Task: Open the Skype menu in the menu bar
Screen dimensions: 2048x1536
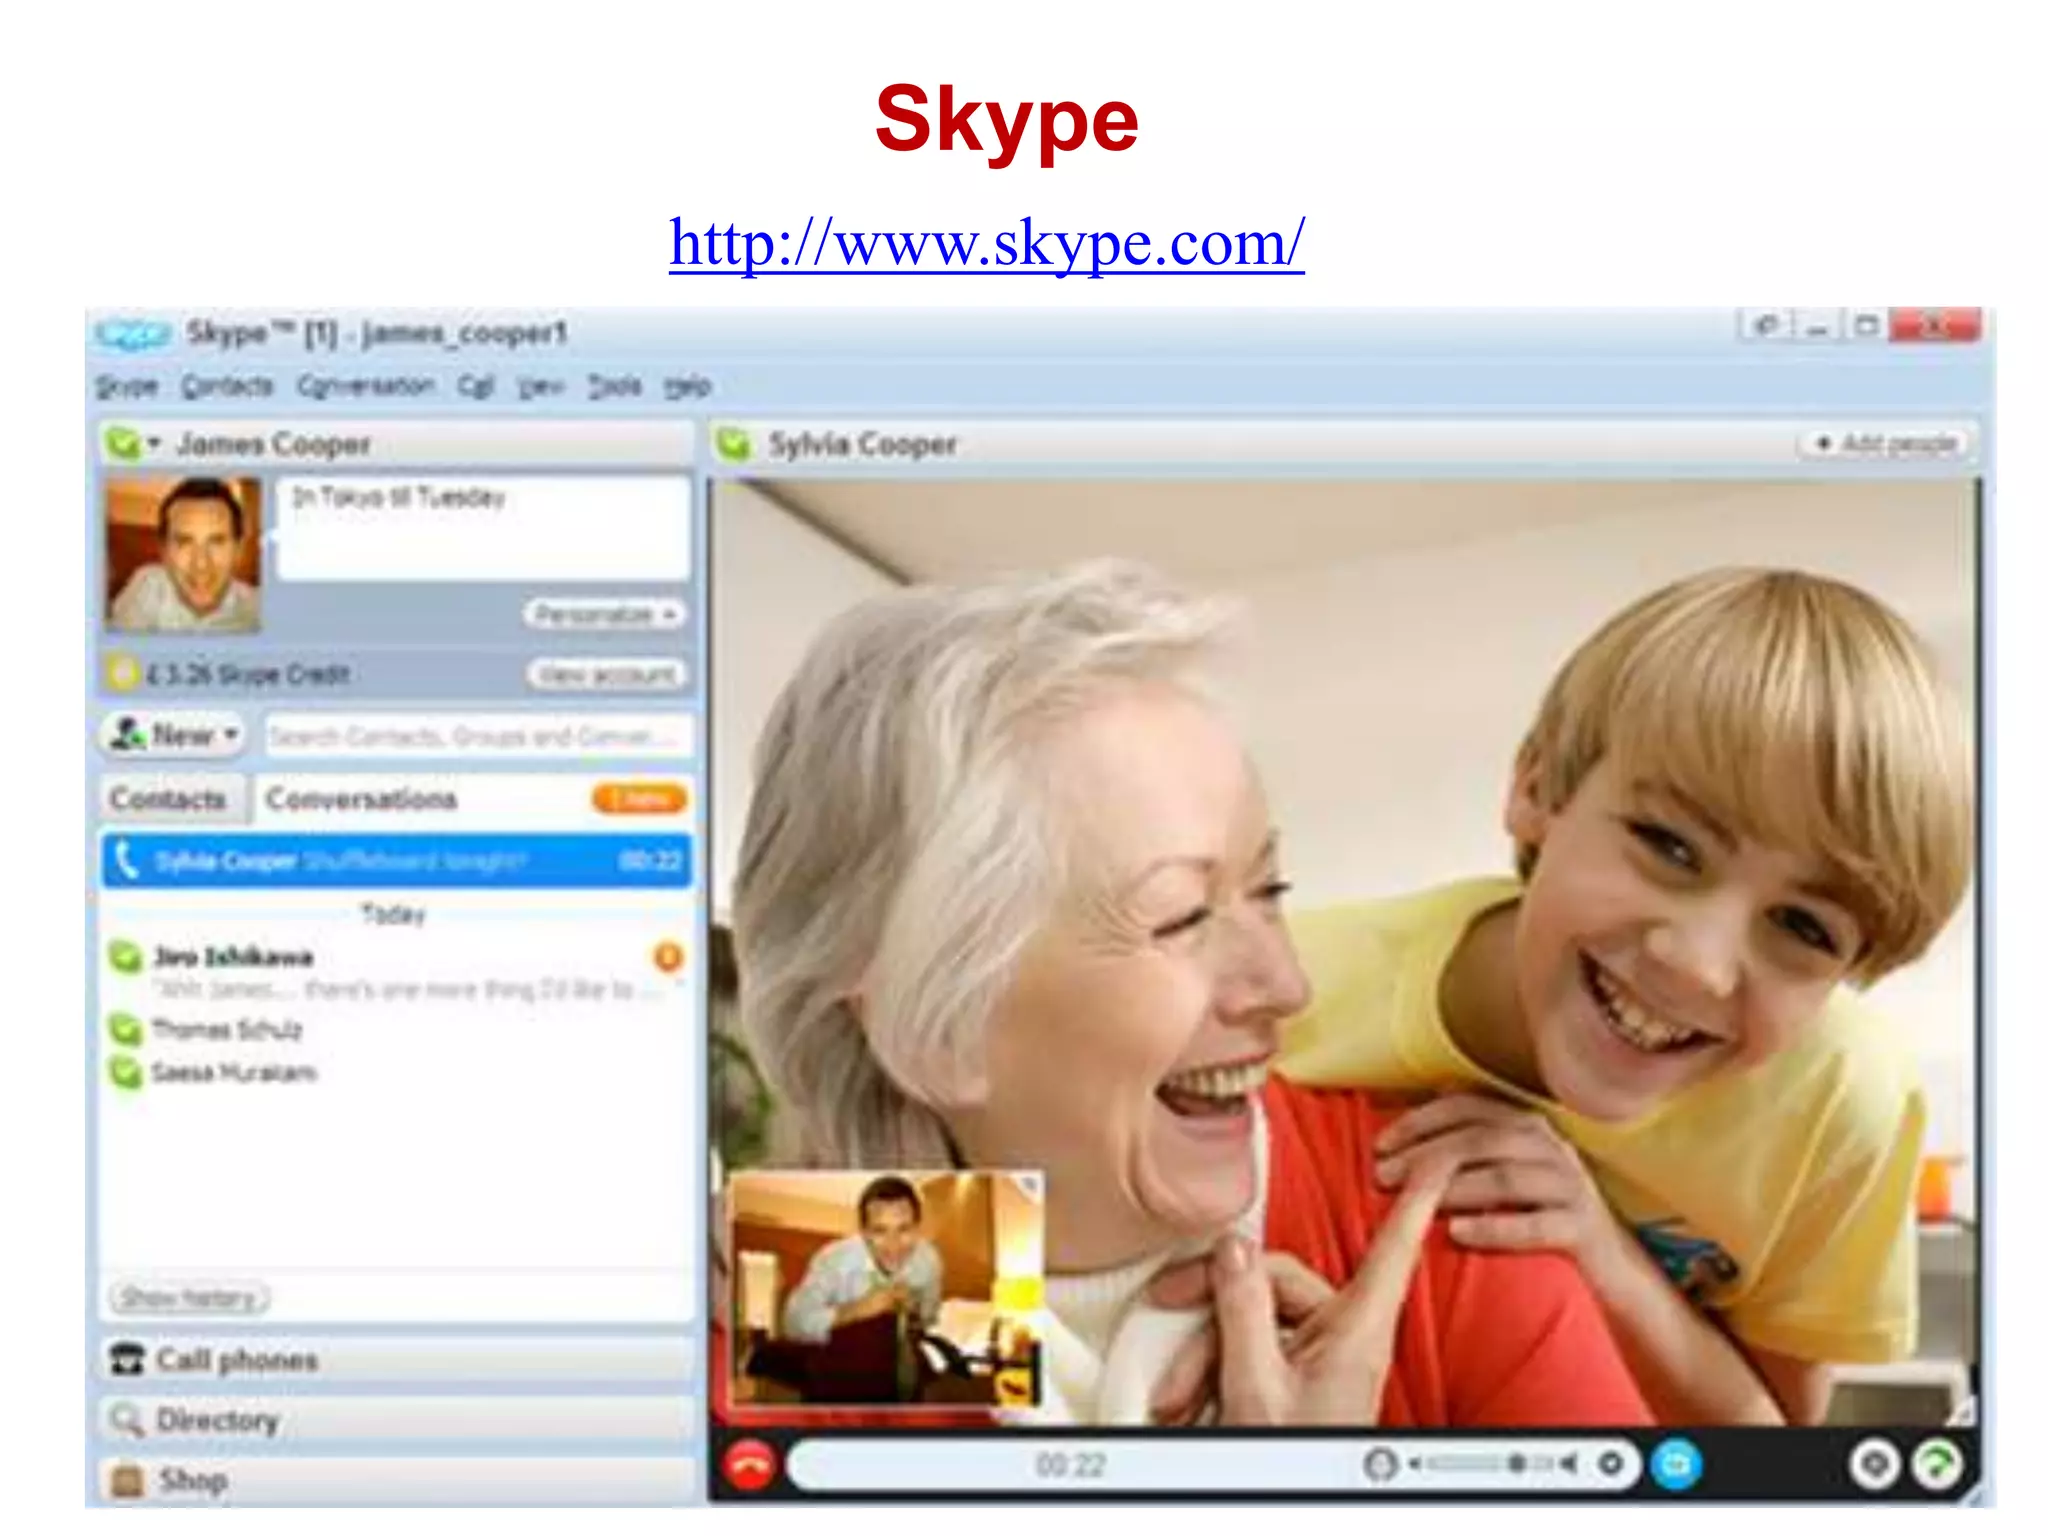Action: tap(127, 386)
